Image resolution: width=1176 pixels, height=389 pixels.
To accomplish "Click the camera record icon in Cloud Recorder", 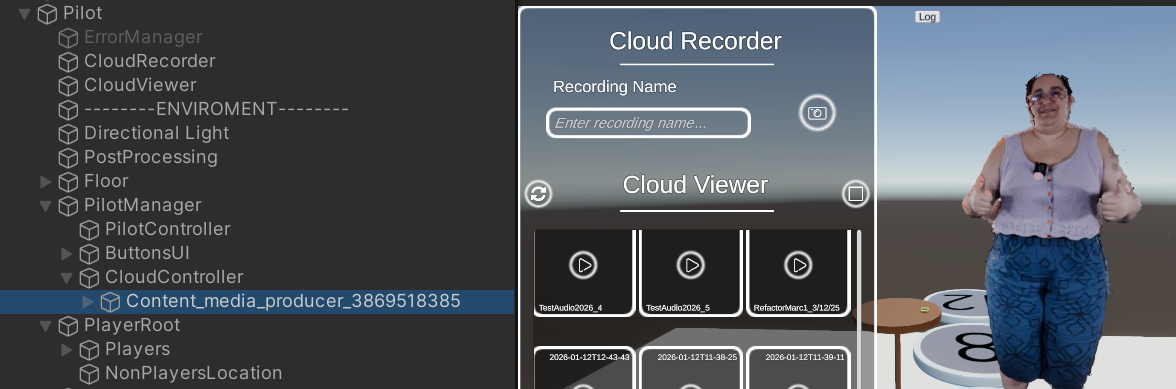I will [x=817, y=113].
